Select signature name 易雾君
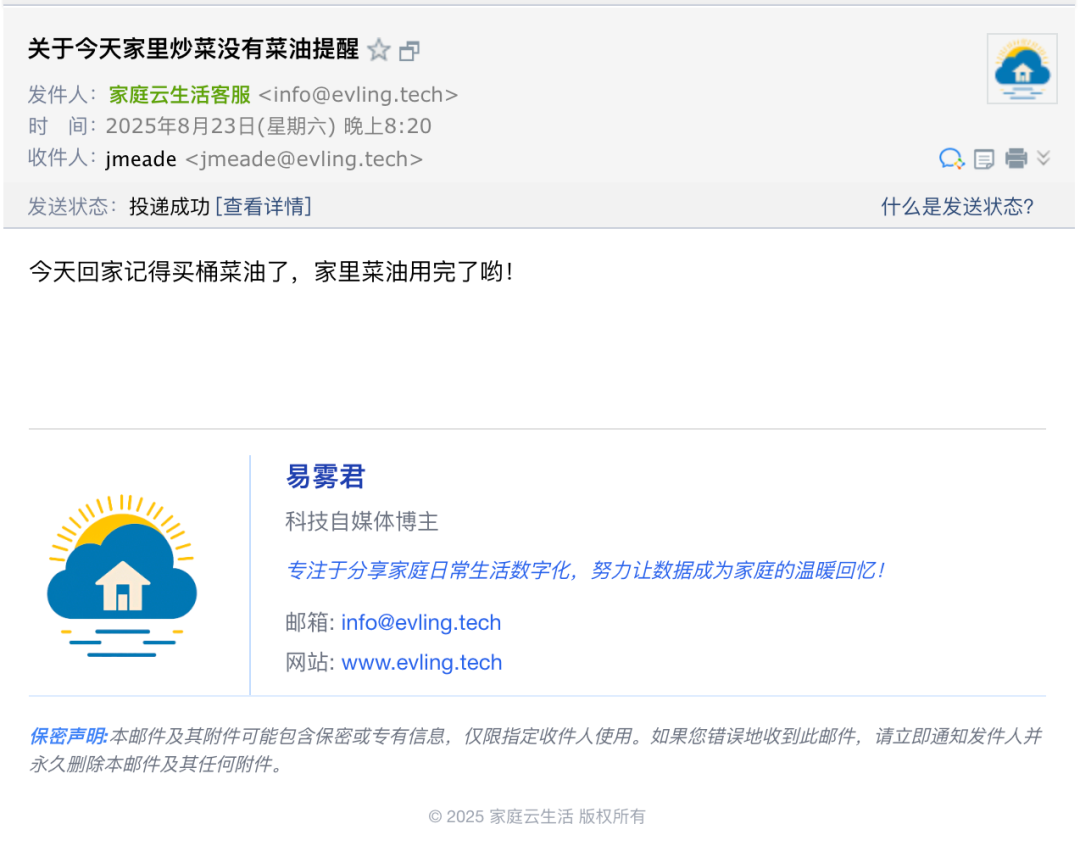This screenshot has height=846, width=1080. [325, 476]
